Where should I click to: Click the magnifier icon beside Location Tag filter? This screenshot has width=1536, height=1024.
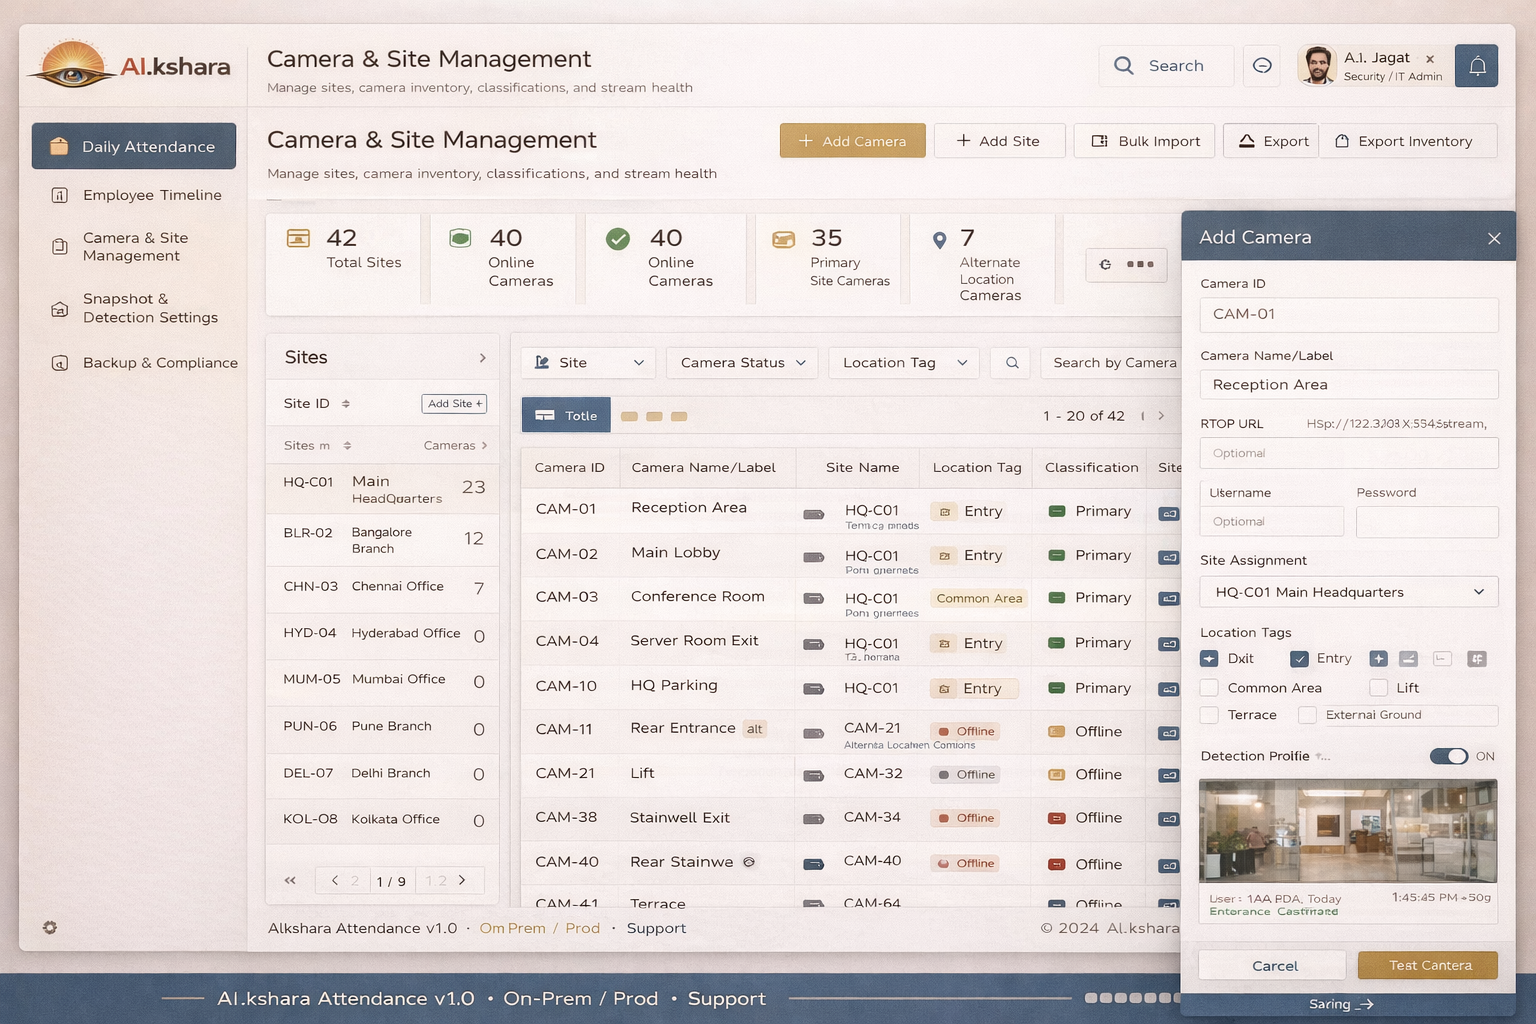click(x=1012, y=363)
